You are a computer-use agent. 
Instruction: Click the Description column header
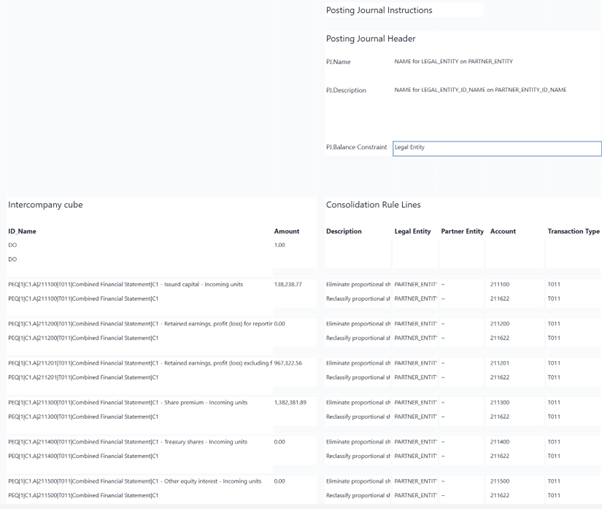tap(344, 231)
